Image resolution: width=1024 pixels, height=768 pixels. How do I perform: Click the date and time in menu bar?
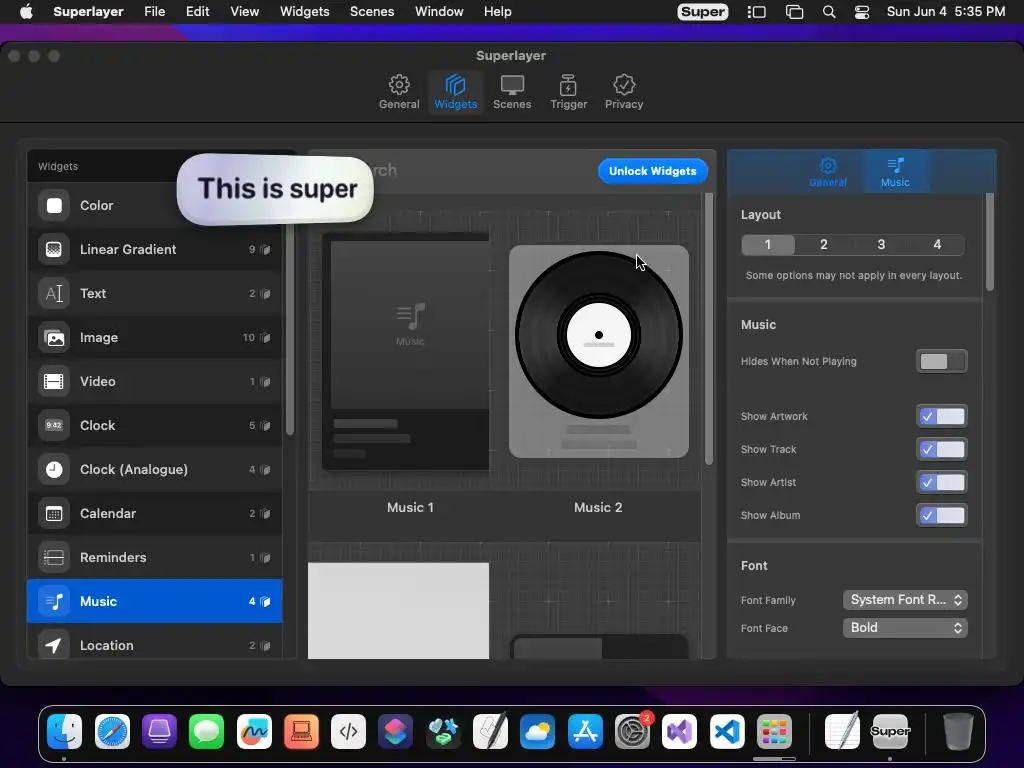pos(946,12)
